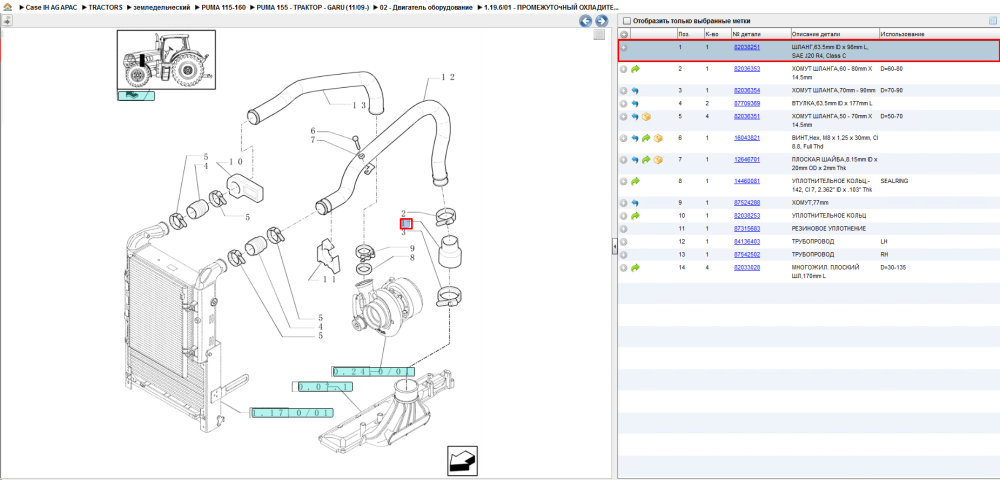Open part number link 87524288
1000x480 pixels.
746,203
